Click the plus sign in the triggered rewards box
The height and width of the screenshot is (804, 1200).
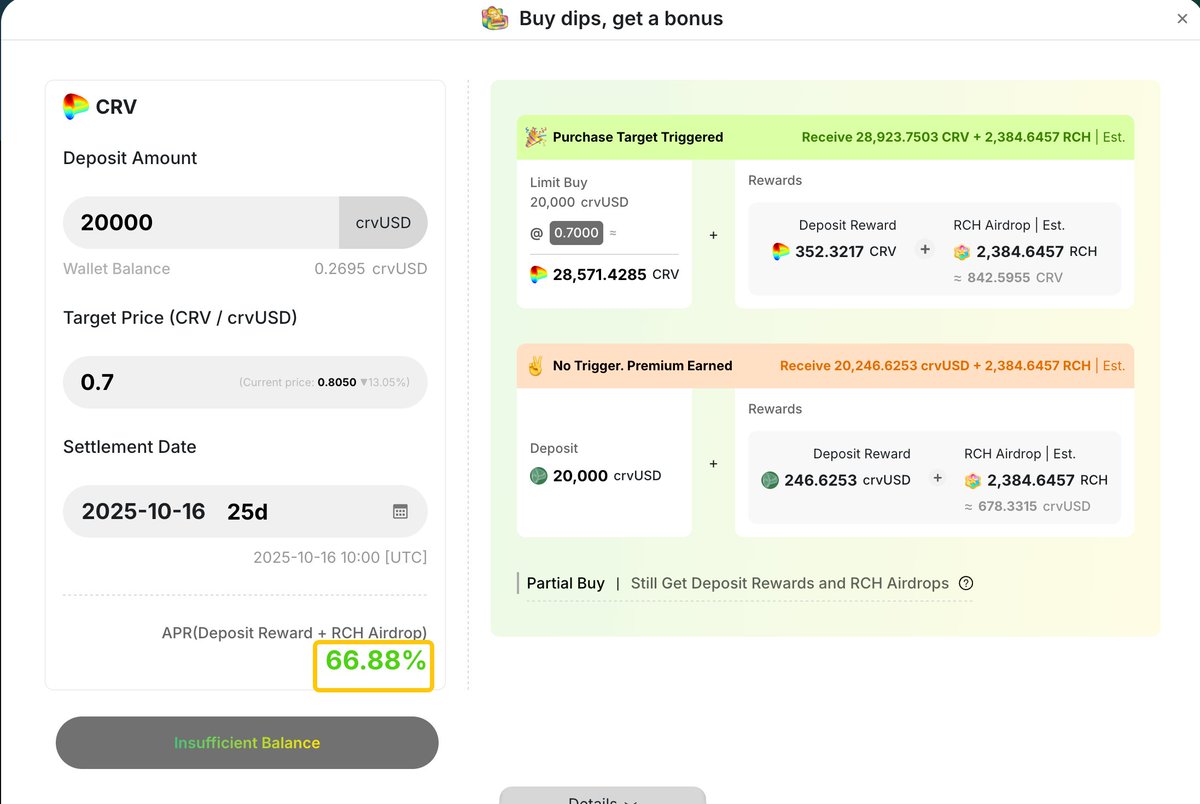tap(925, 250)
